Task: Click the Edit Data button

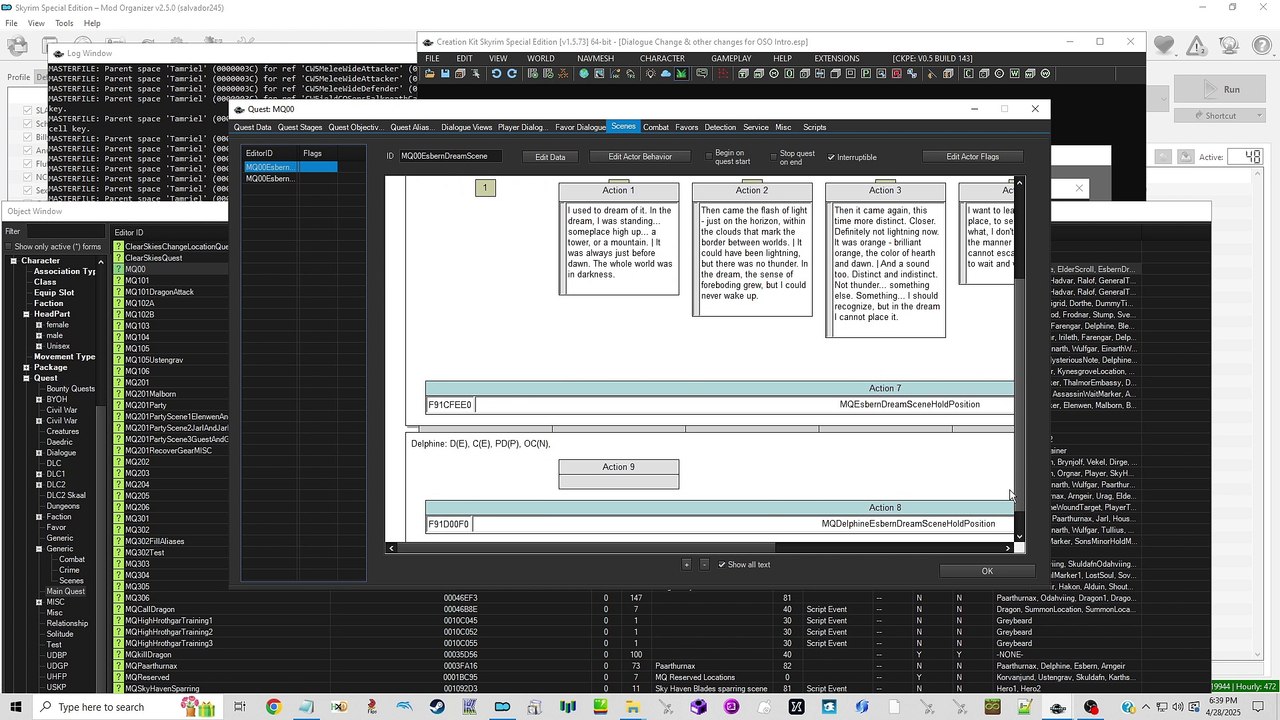Action: tap(550, 157)
